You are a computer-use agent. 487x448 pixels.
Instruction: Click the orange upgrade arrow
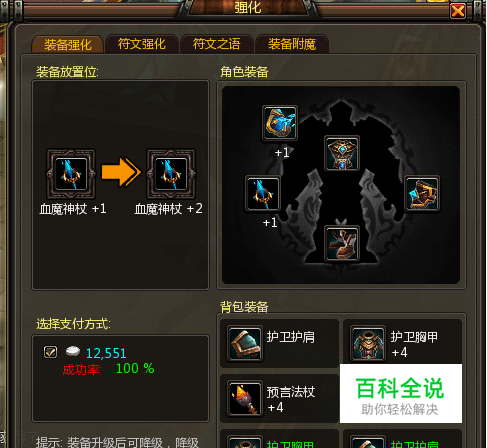(x=121, y=172)
